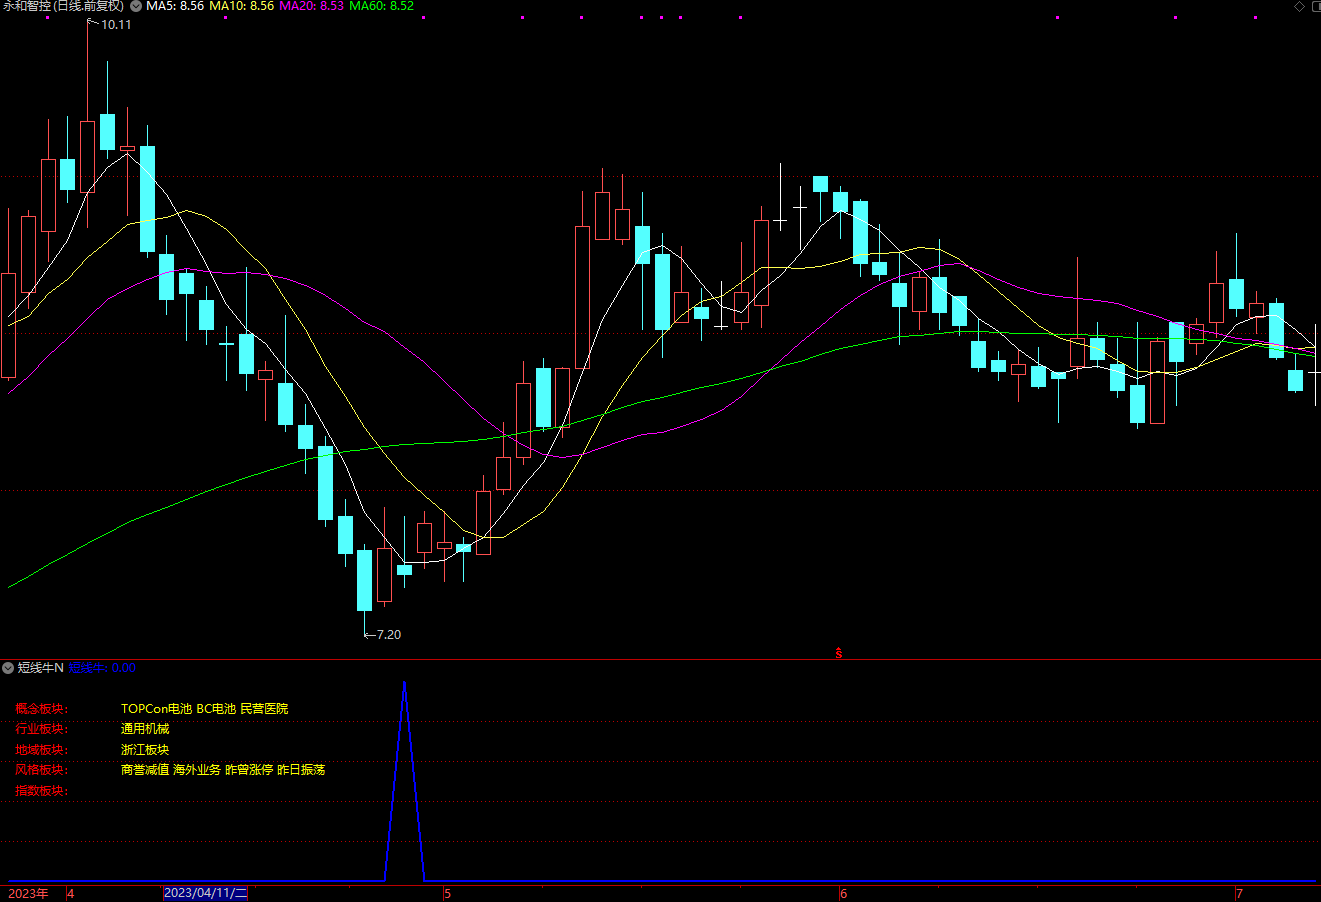1321x902 pixels.
Task: Click the 风格板块 row label
Action: coord(42,770)
